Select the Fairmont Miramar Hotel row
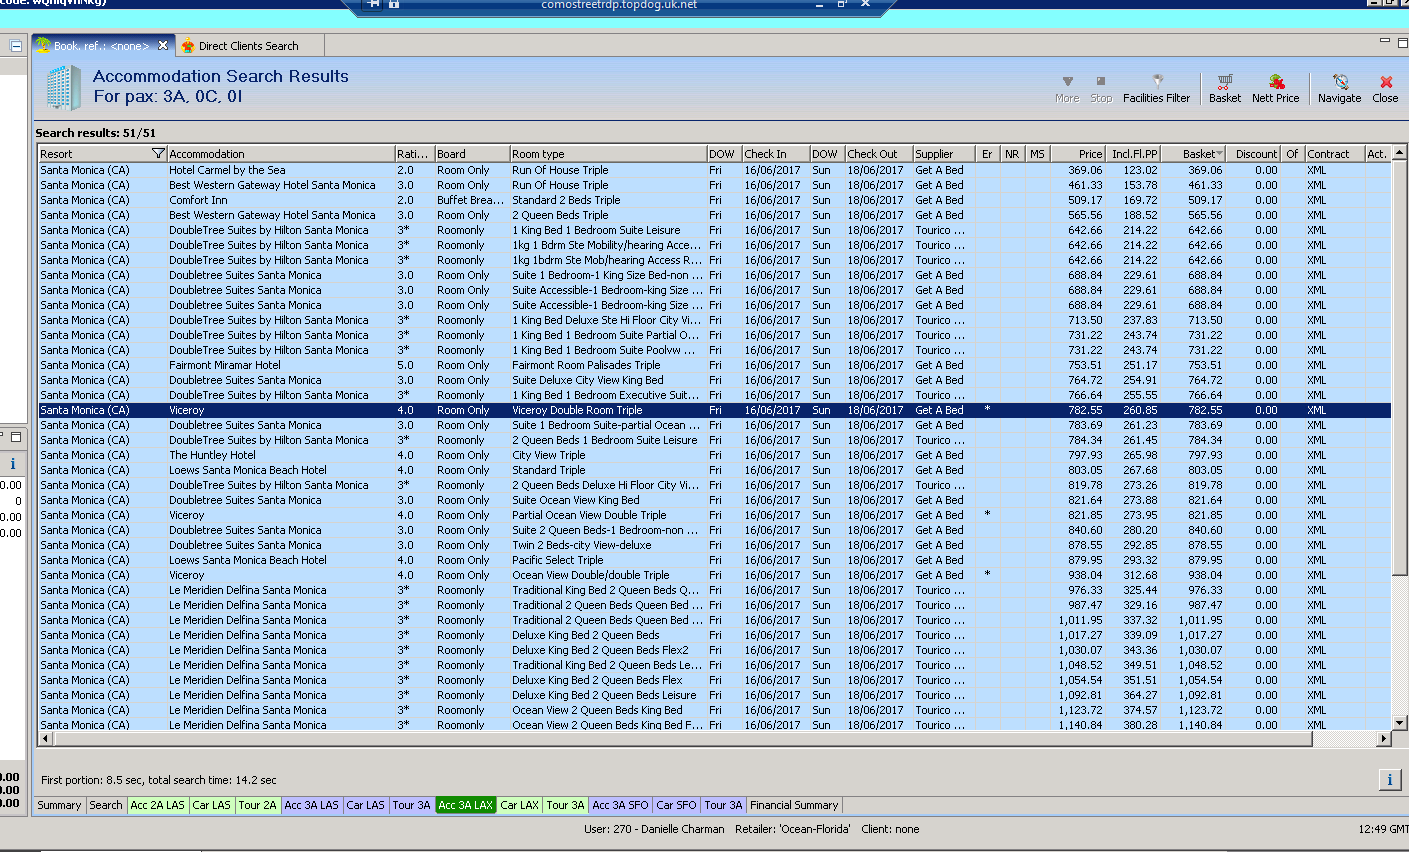This screenshot has height=852, width=1409. pyautogui.click(x=225, y=365)
